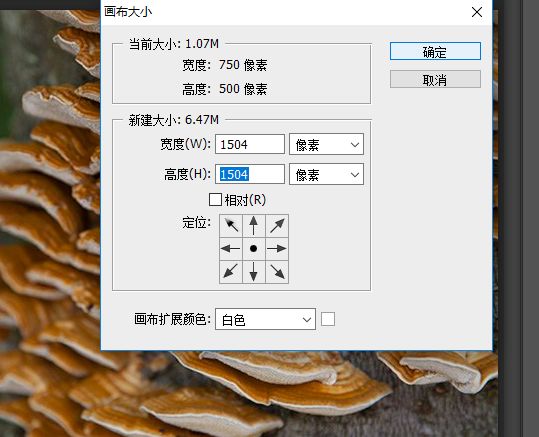Confirm with the 确定 button

tap(435, 51)
